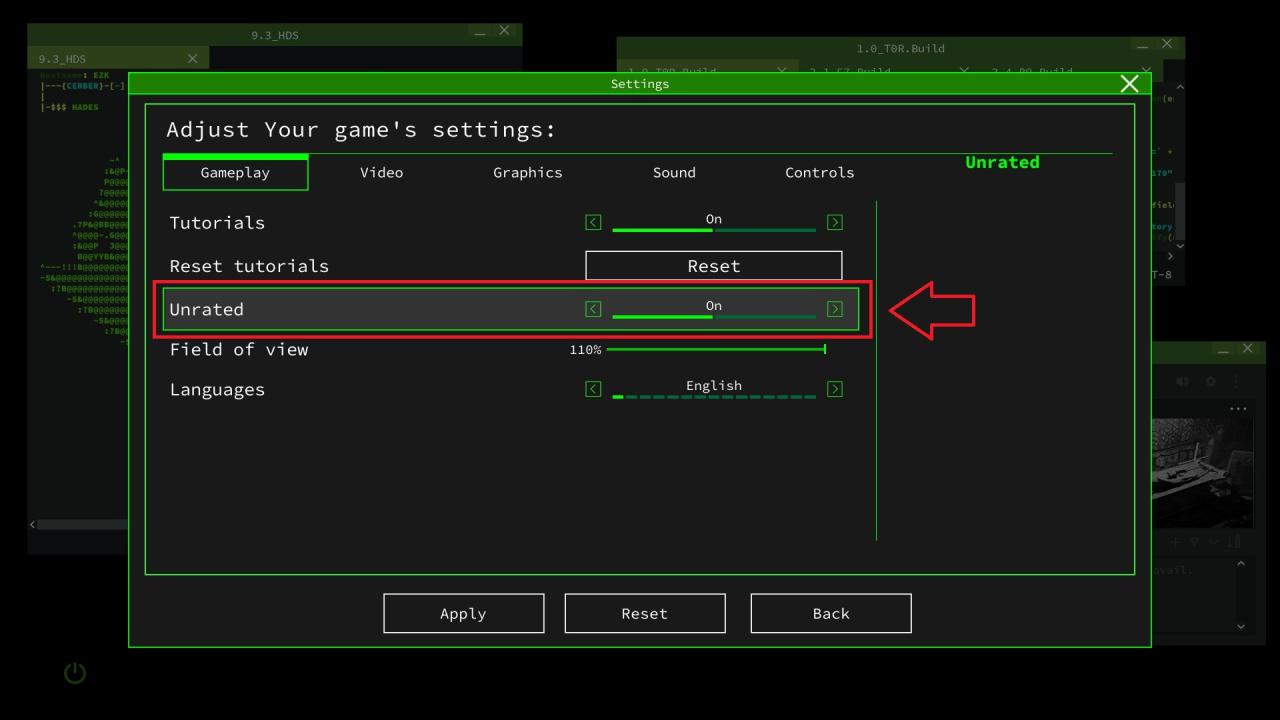Click the Field of view slider
Image resolution: width=1280 pixels, height=720 pixels.
(x=715, y=349)
